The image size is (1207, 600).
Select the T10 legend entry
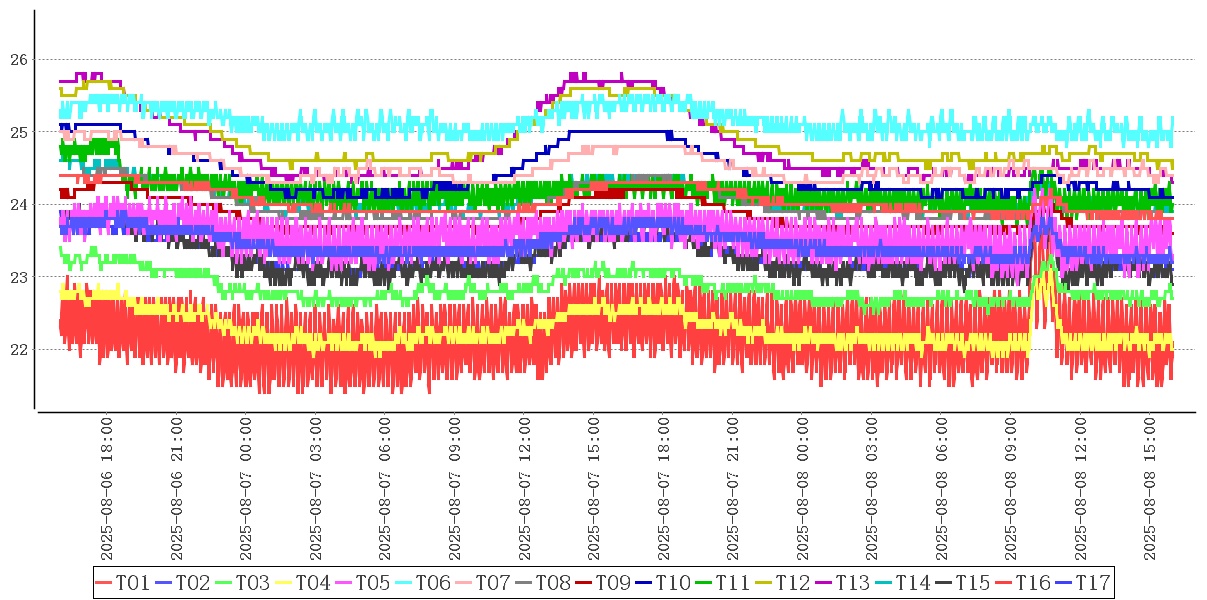pos(672,583)
